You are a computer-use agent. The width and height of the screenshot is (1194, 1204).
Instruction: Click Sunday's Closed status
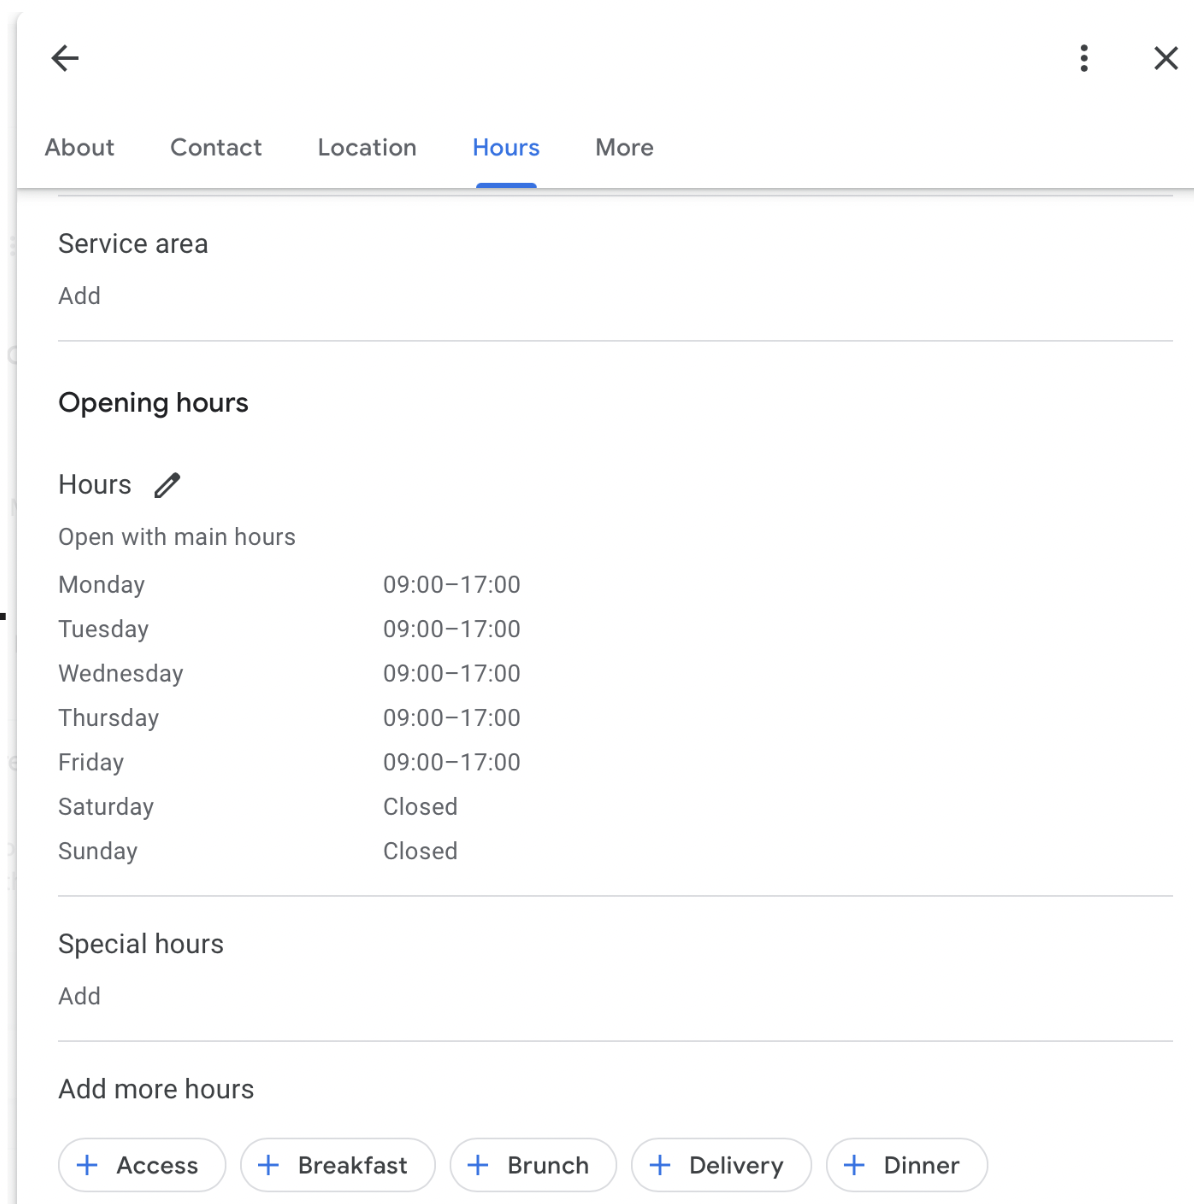[420, 851]
